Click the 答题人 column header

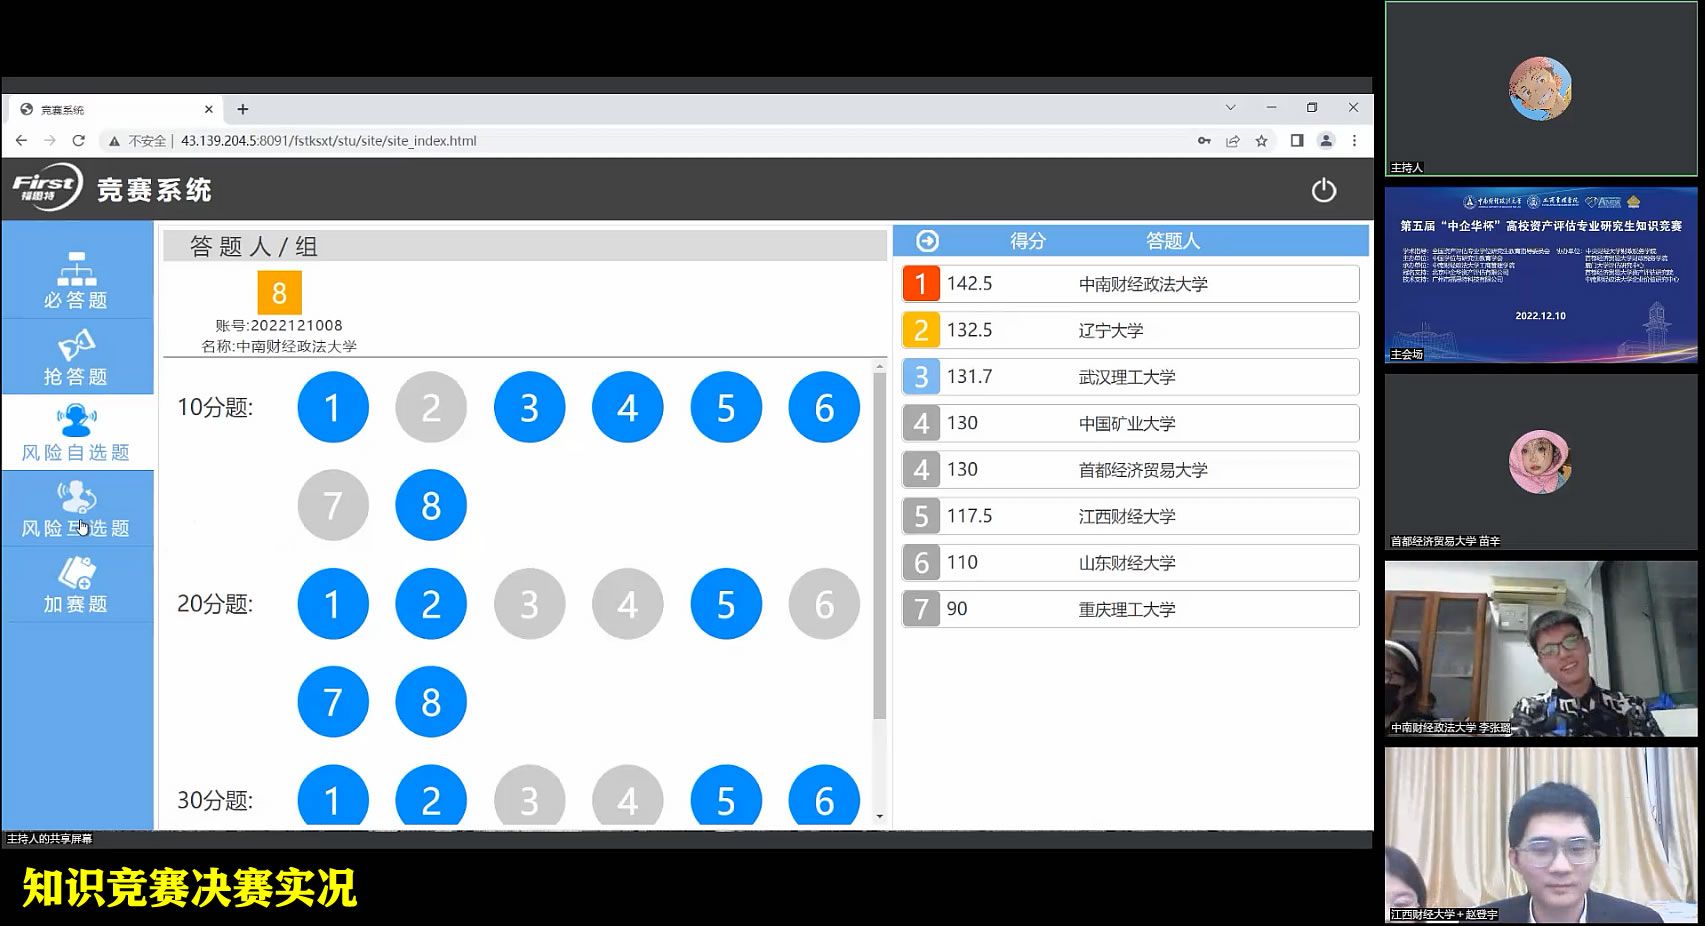click(x=1172, y=241)
